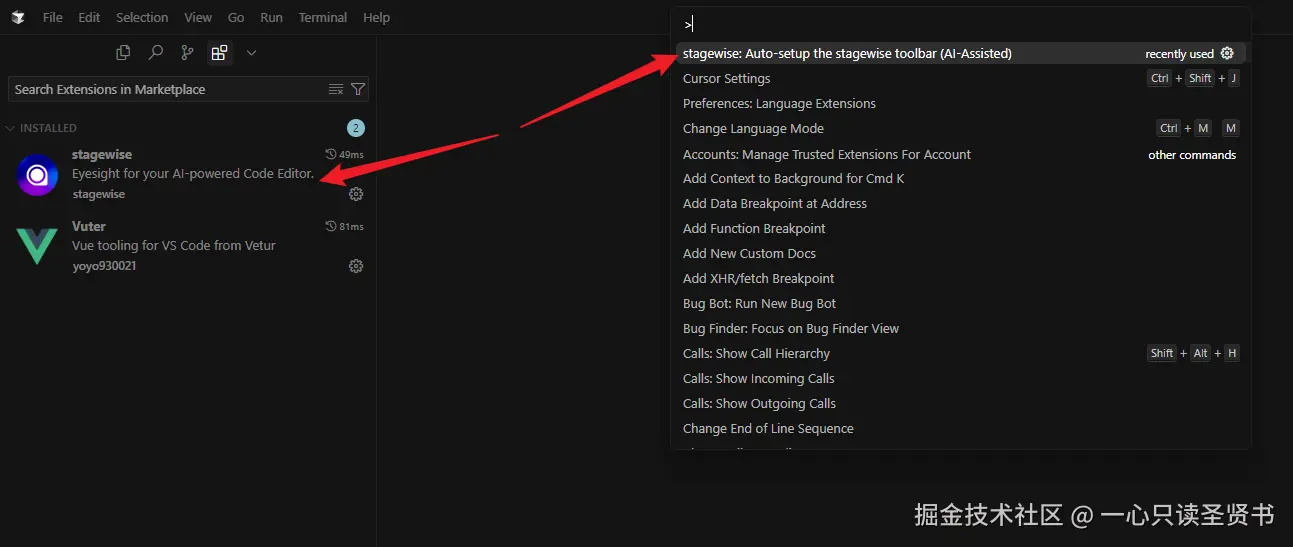This screenshot has height=547, width=1293.
Task: Open the Terminal menu
Action: [x=323, y=17]
